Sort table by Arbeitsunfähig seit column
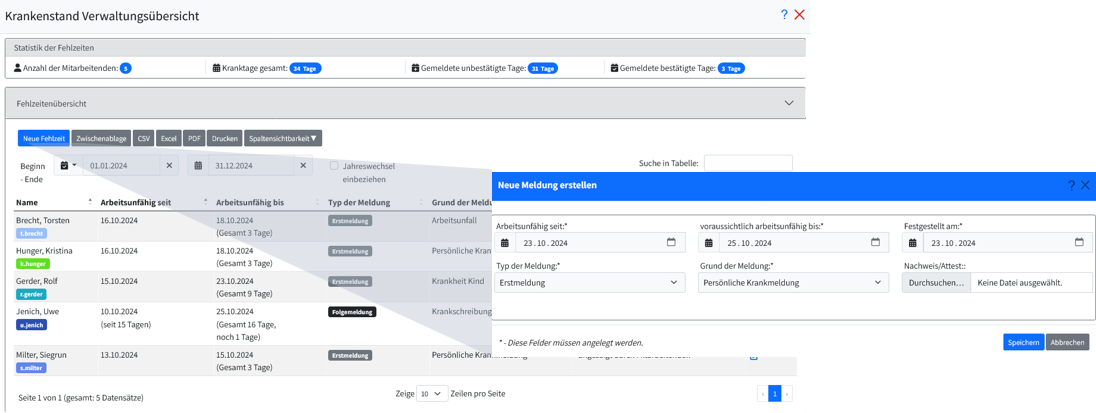 point(153,202)
